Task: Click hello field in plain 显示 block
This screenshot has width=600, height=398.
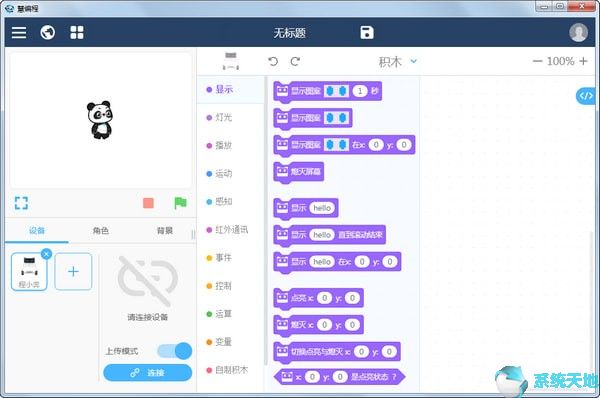Action: pos(322,208)
